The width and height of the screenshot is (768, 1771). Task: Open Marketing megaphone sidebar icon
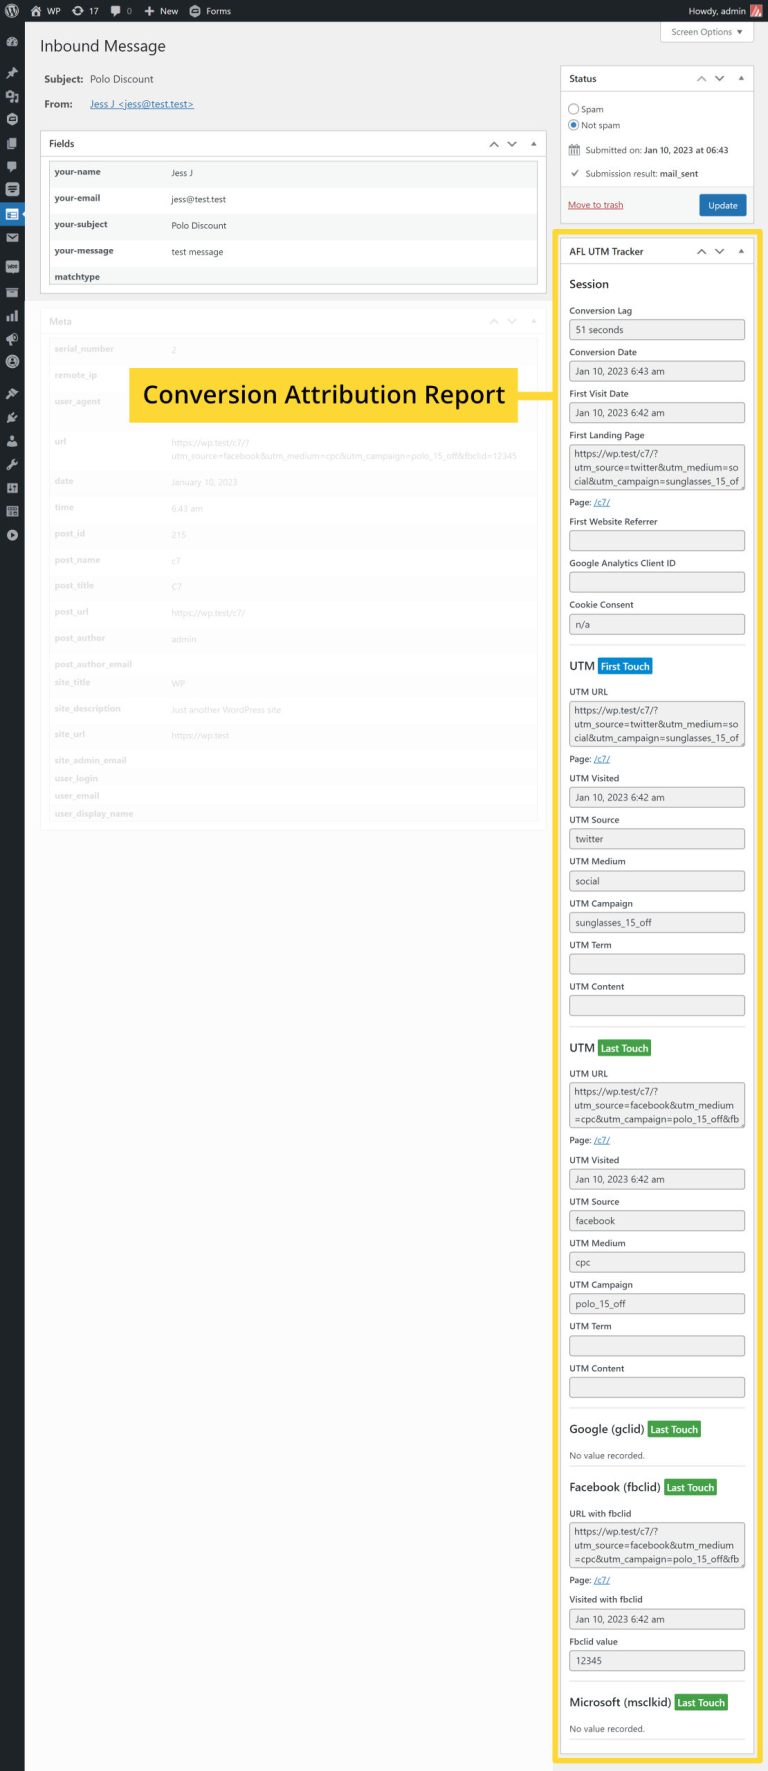click(12, 339)
